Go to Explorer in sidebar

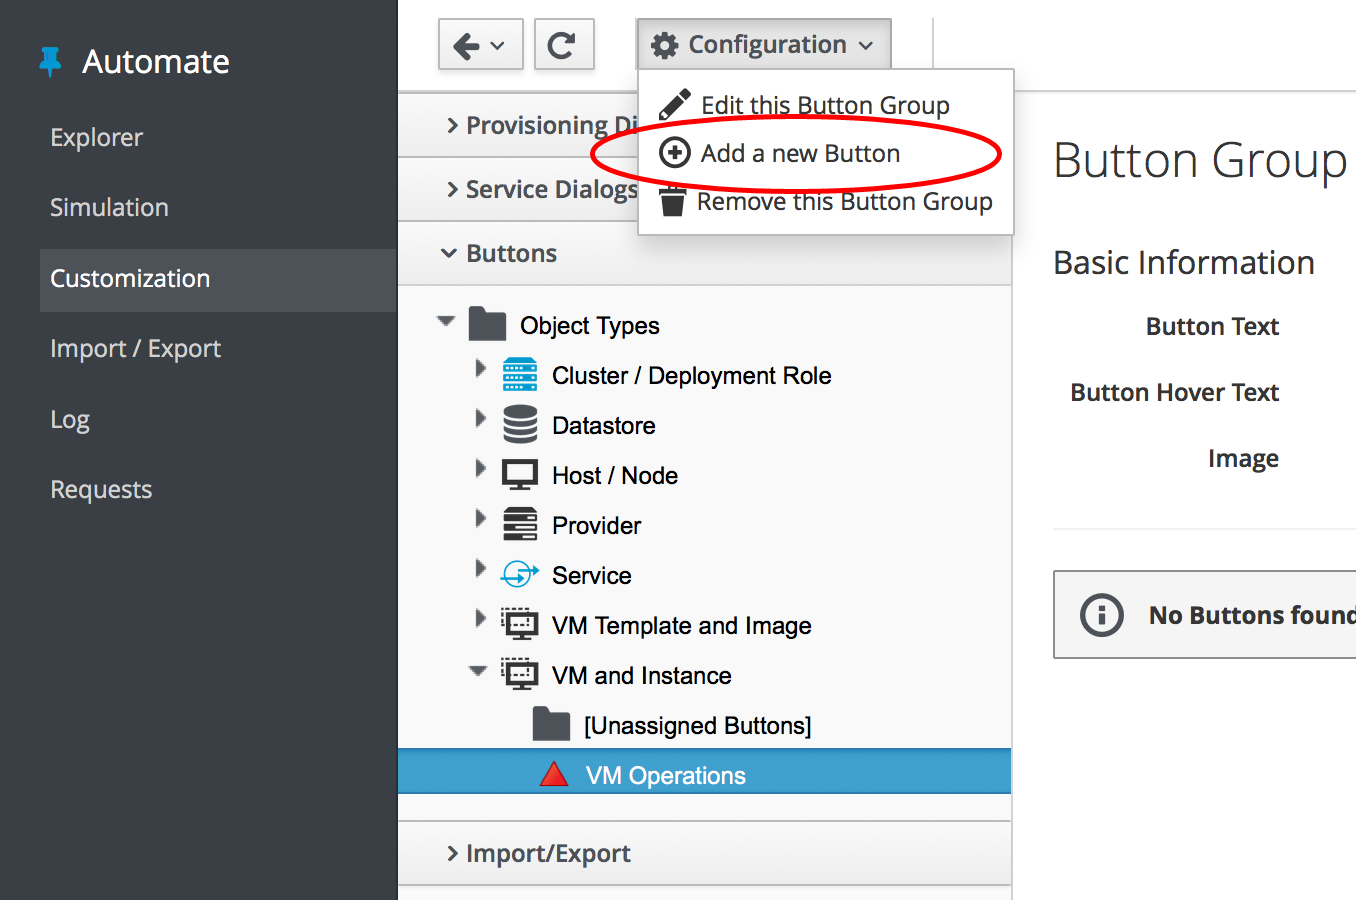tap(97, 137)
